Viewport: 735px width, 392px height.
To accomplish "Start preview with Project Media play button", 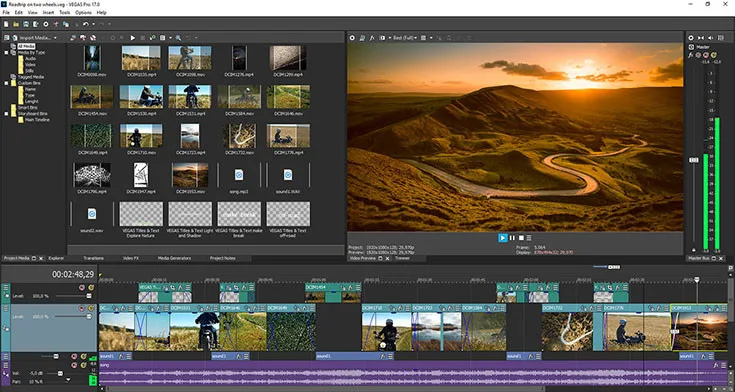I will click(133, 38).
